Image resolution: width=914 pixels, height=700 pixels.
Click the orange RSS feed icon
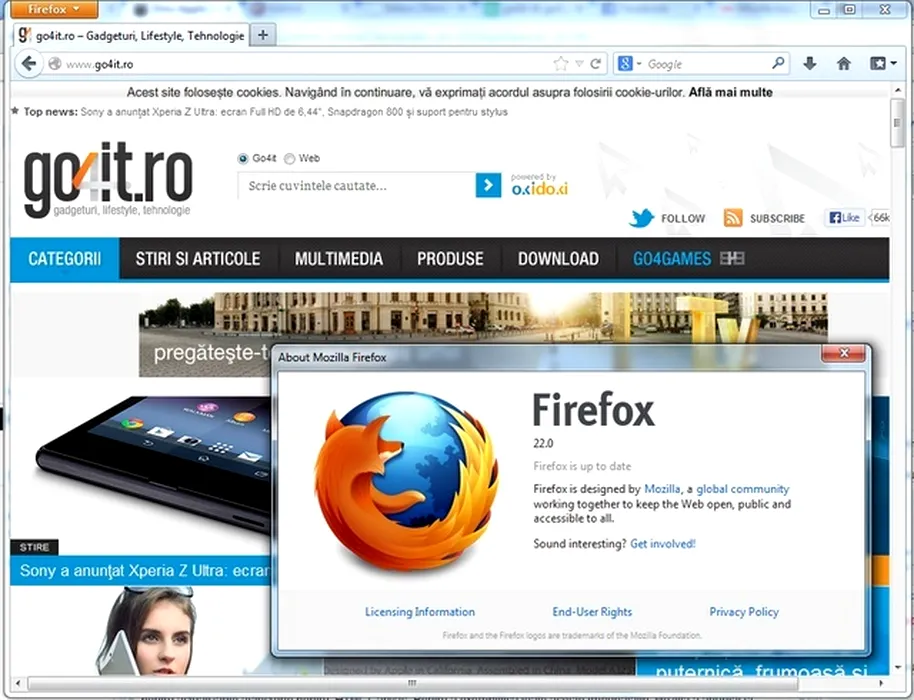733,218
